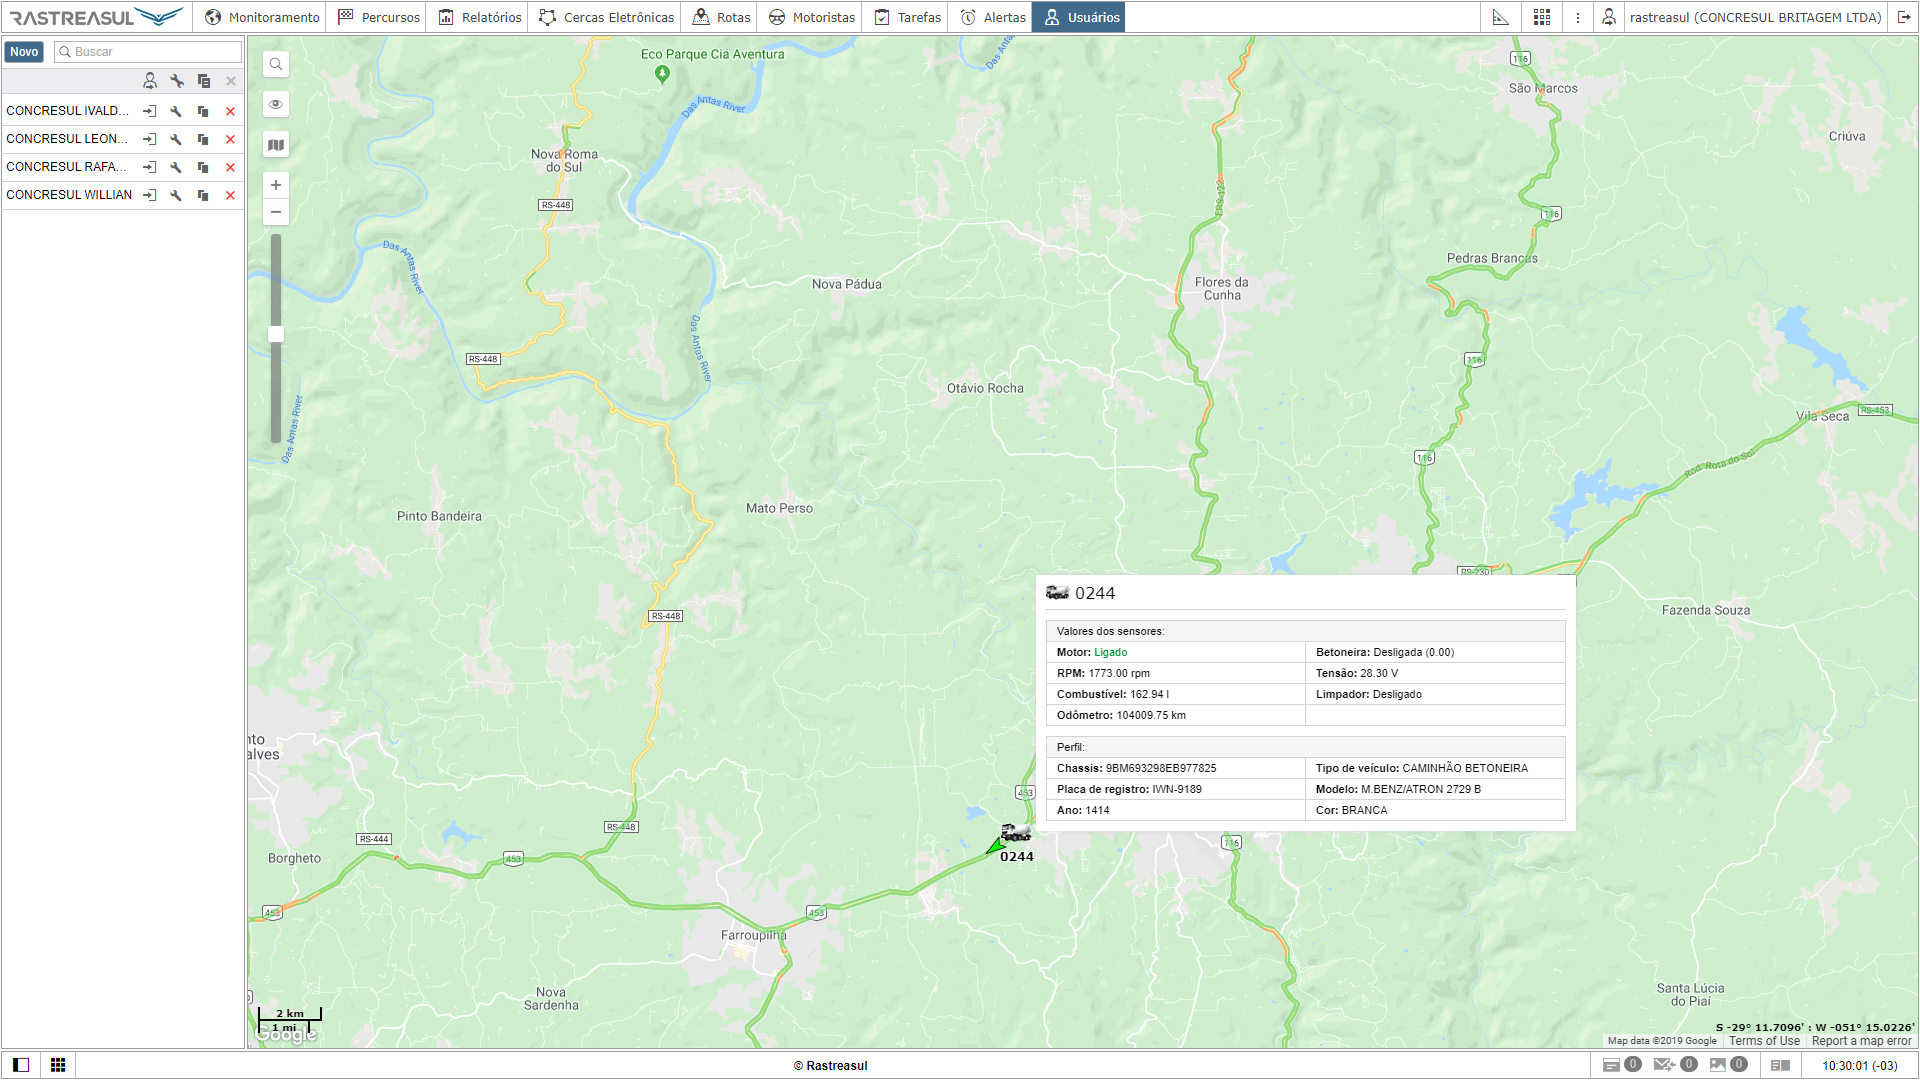
Task: Open the three-dot more options menu
Action: 1578,17
